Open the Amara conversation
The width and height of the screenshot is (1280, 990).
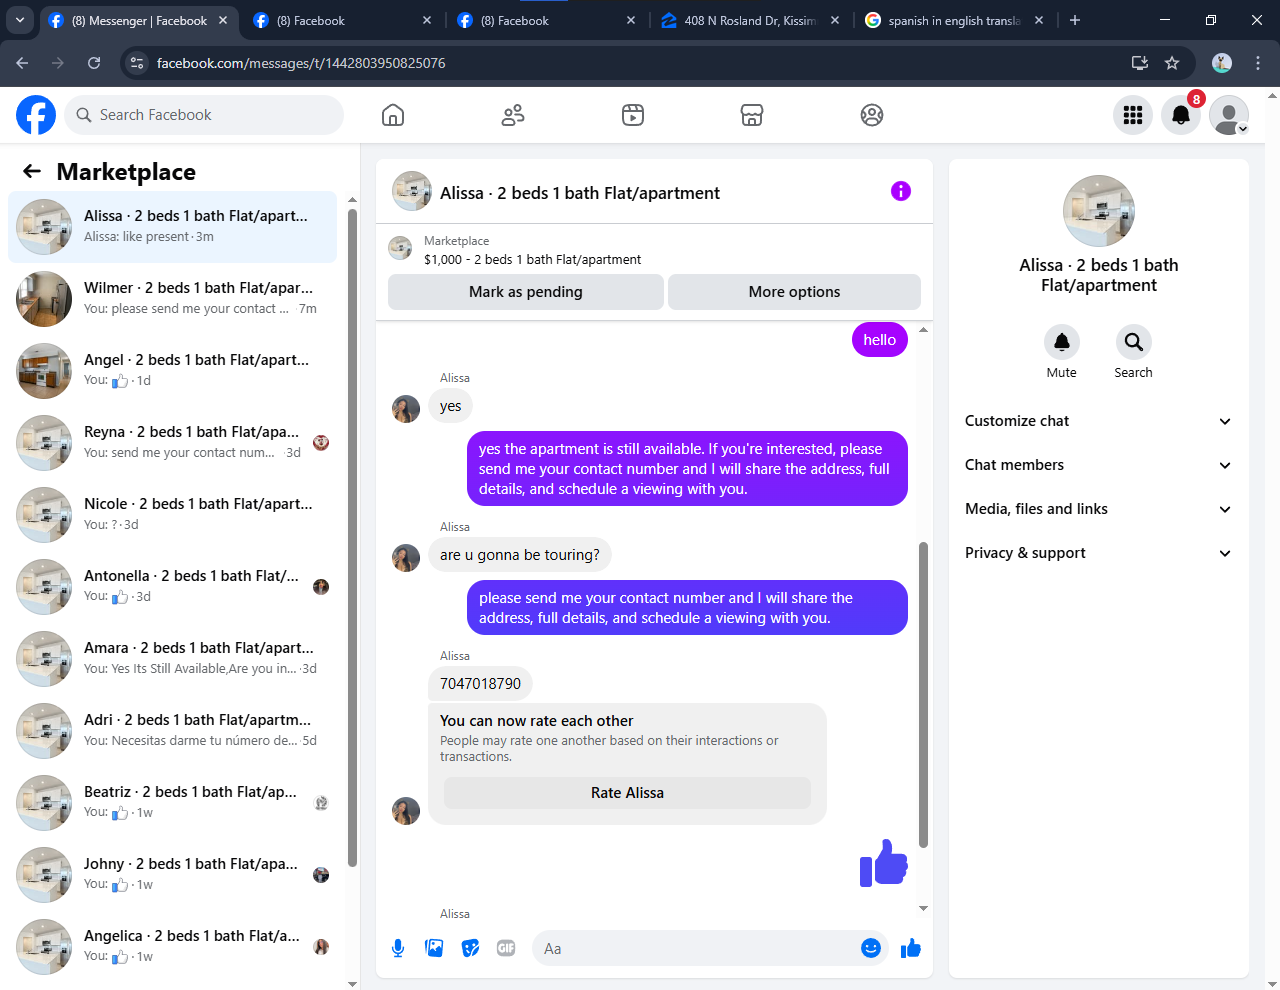coord(172,659)
